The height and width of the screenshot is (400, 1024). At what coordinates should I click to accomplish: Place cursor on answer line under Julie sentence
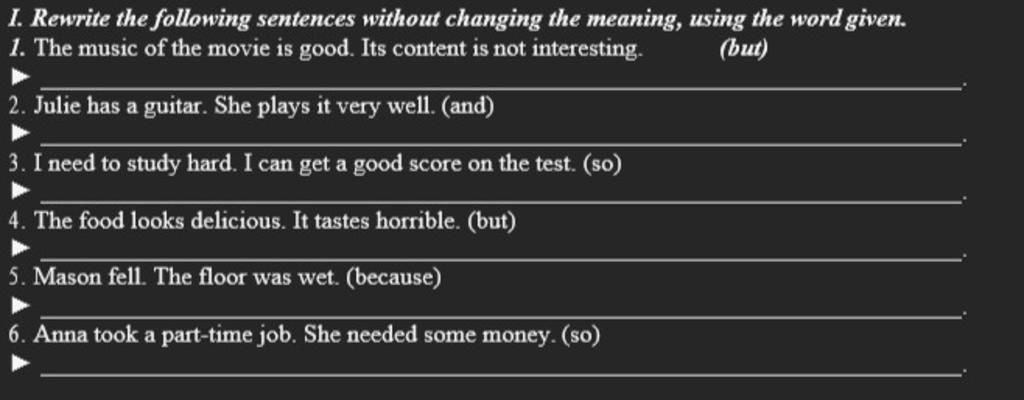(x=500, y=138)
